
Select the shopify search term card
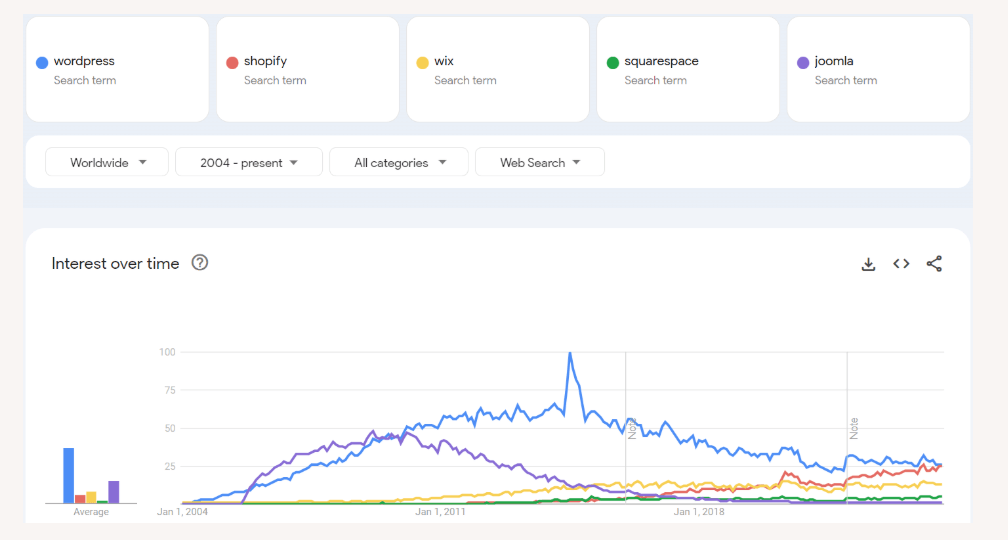click(x=308, y=69)
